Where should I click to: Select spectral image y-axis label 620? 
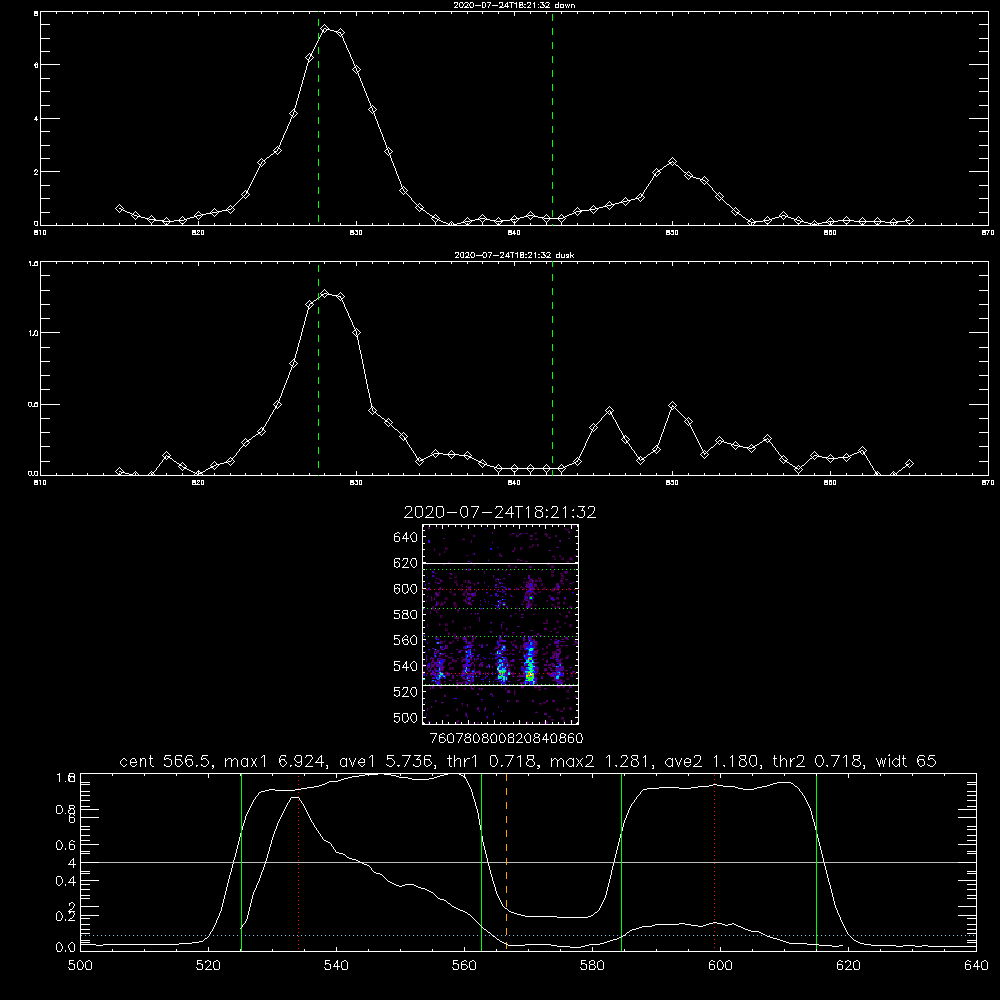point(406,563)
